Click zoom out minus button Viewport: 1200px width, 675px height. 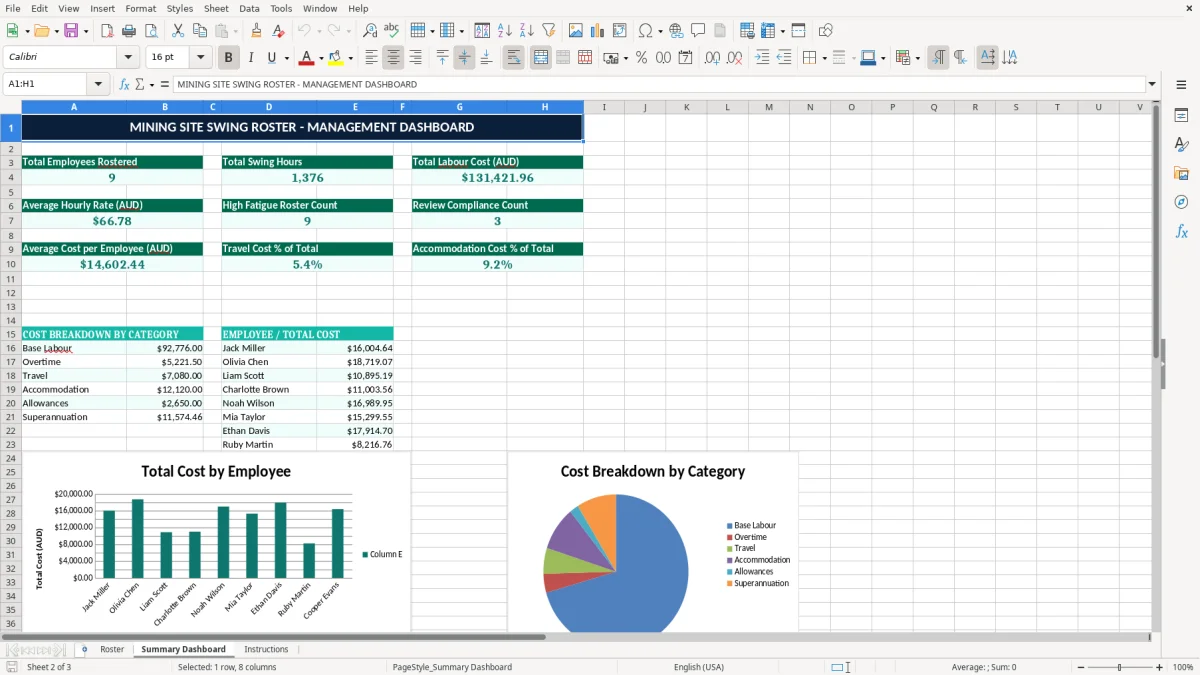click(x=1081, y=667)
